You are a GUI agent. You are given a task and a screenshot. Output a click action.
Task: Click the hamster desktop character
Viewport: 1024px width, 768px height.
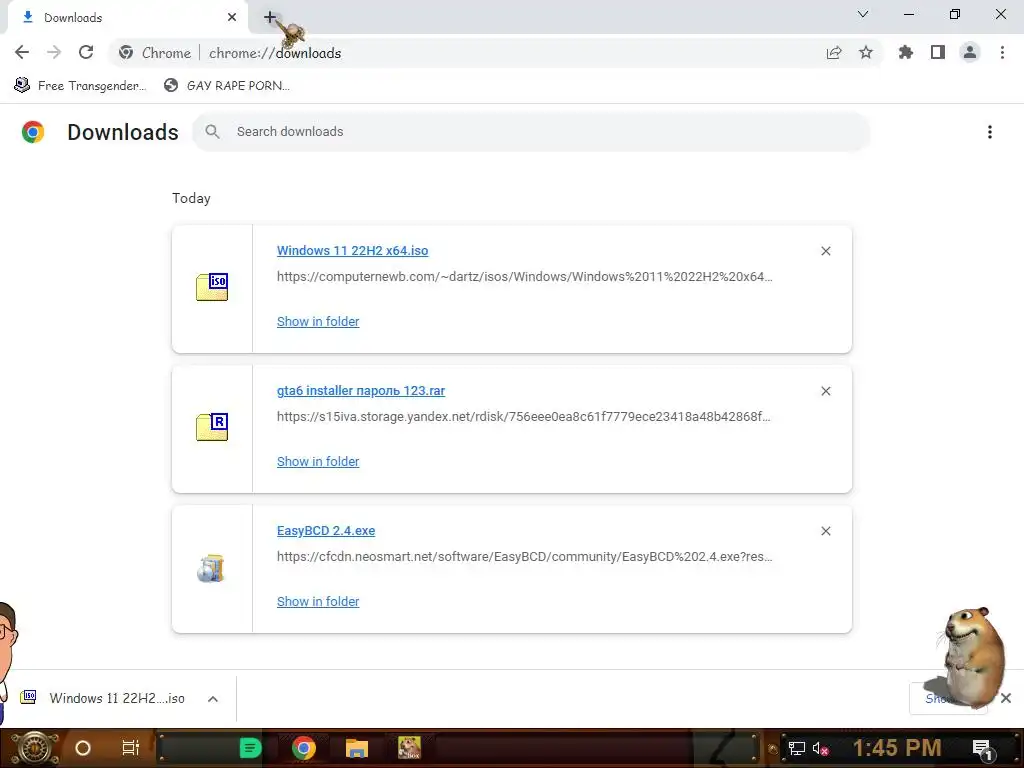tap(971, 656)
